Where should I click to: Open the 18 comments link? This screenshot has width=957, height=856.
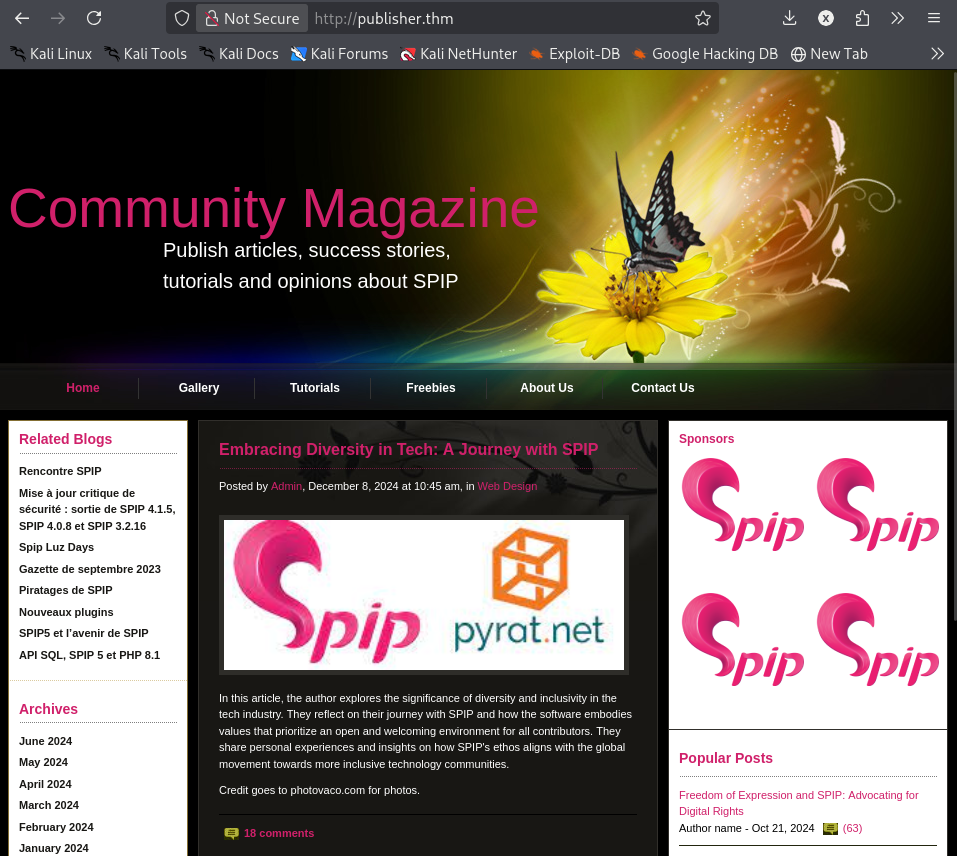[279, 833]
